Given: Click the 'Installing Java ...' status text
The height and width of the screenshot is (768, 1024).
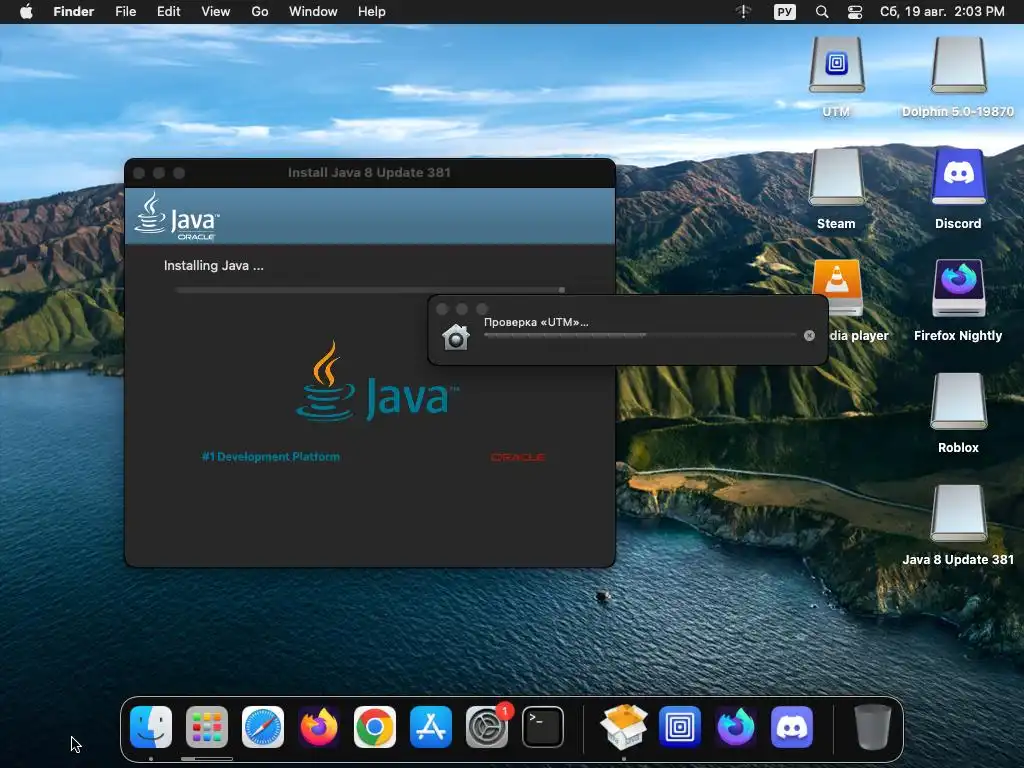Looking at the screenshot, I should 214,265.
